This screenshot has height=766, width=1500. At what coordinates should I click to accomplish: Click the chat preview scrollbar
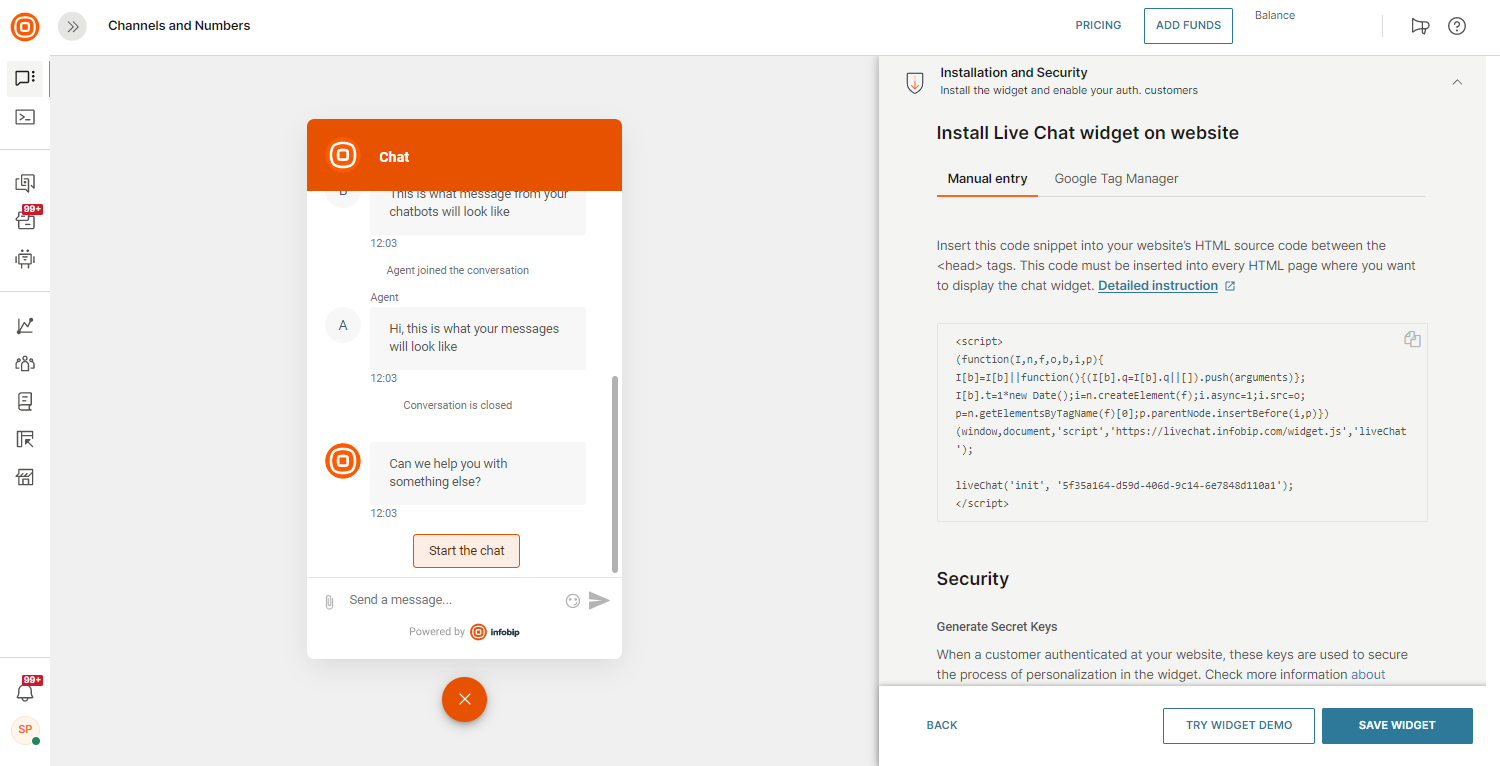614,474
